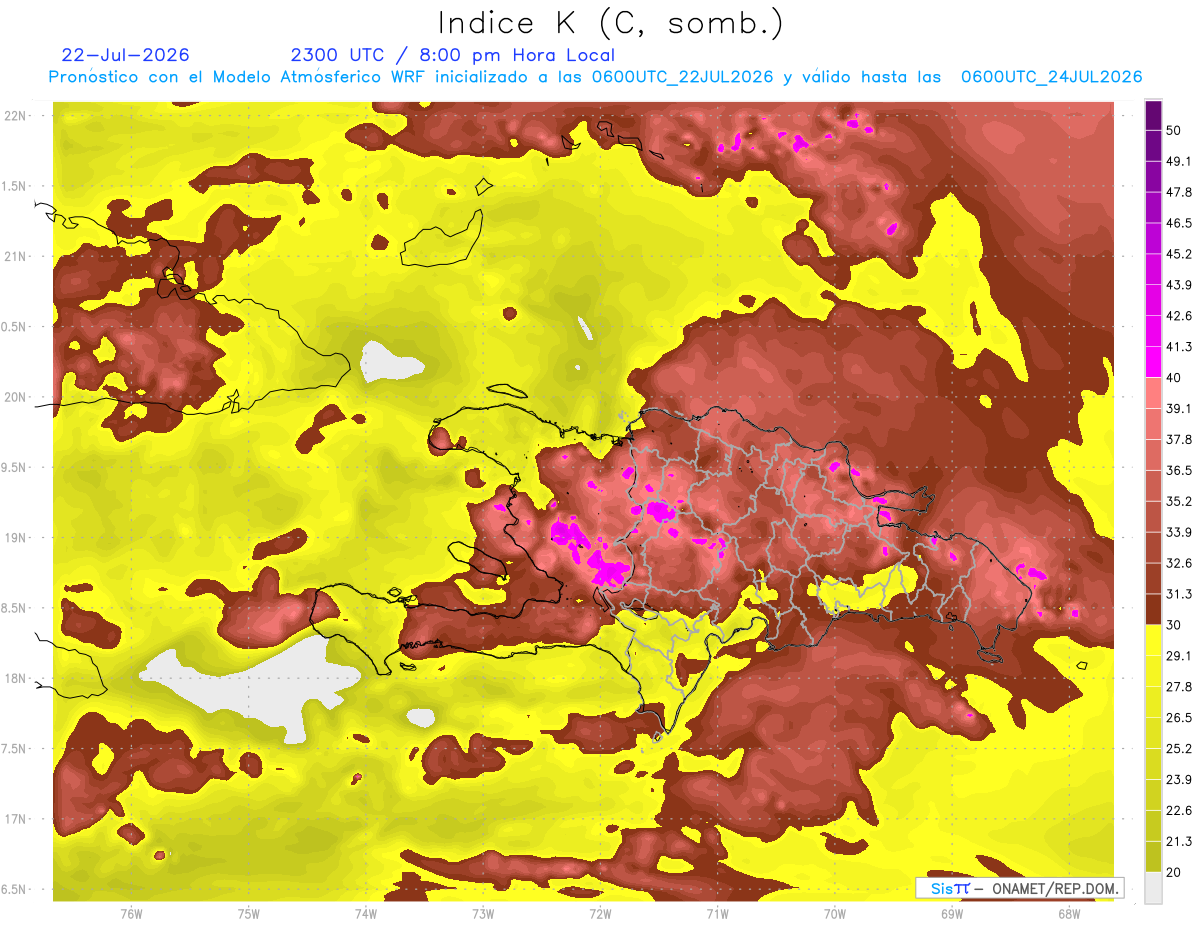Click the longitude axis label "75W"

(x=249, y=913)
